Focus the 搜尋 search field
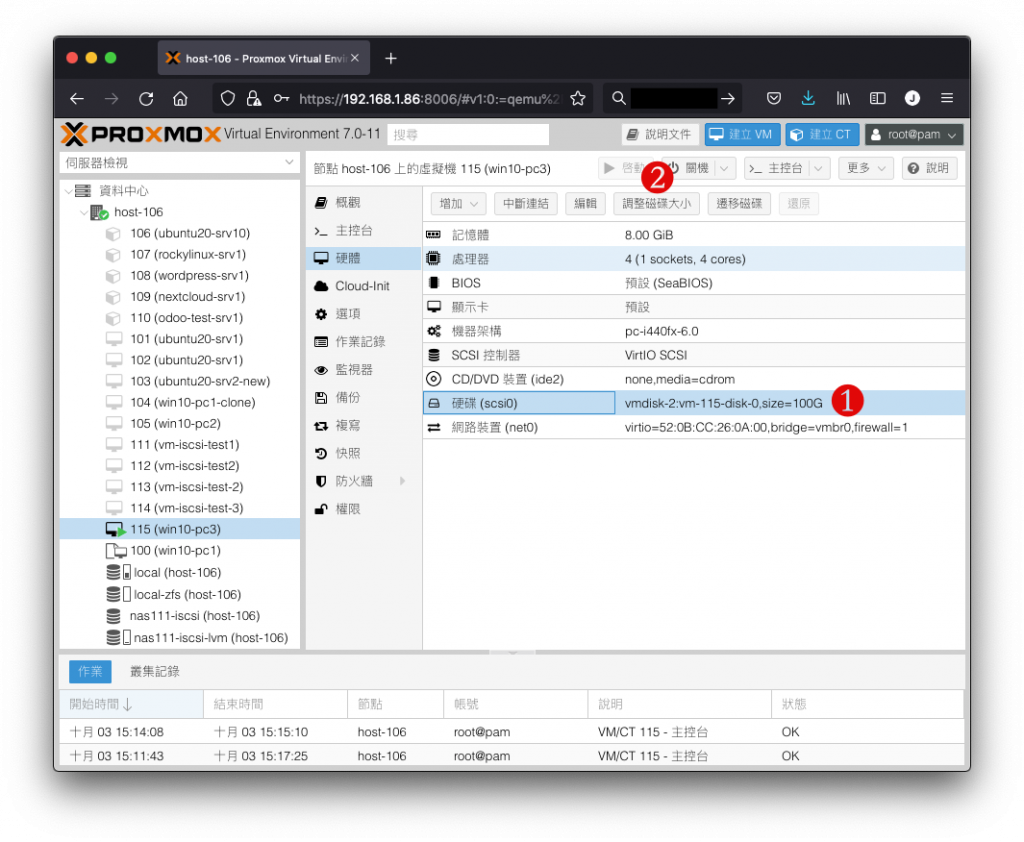Viewport: 1024px width, 842px height. pyautogui.click(x=468, y=135)
